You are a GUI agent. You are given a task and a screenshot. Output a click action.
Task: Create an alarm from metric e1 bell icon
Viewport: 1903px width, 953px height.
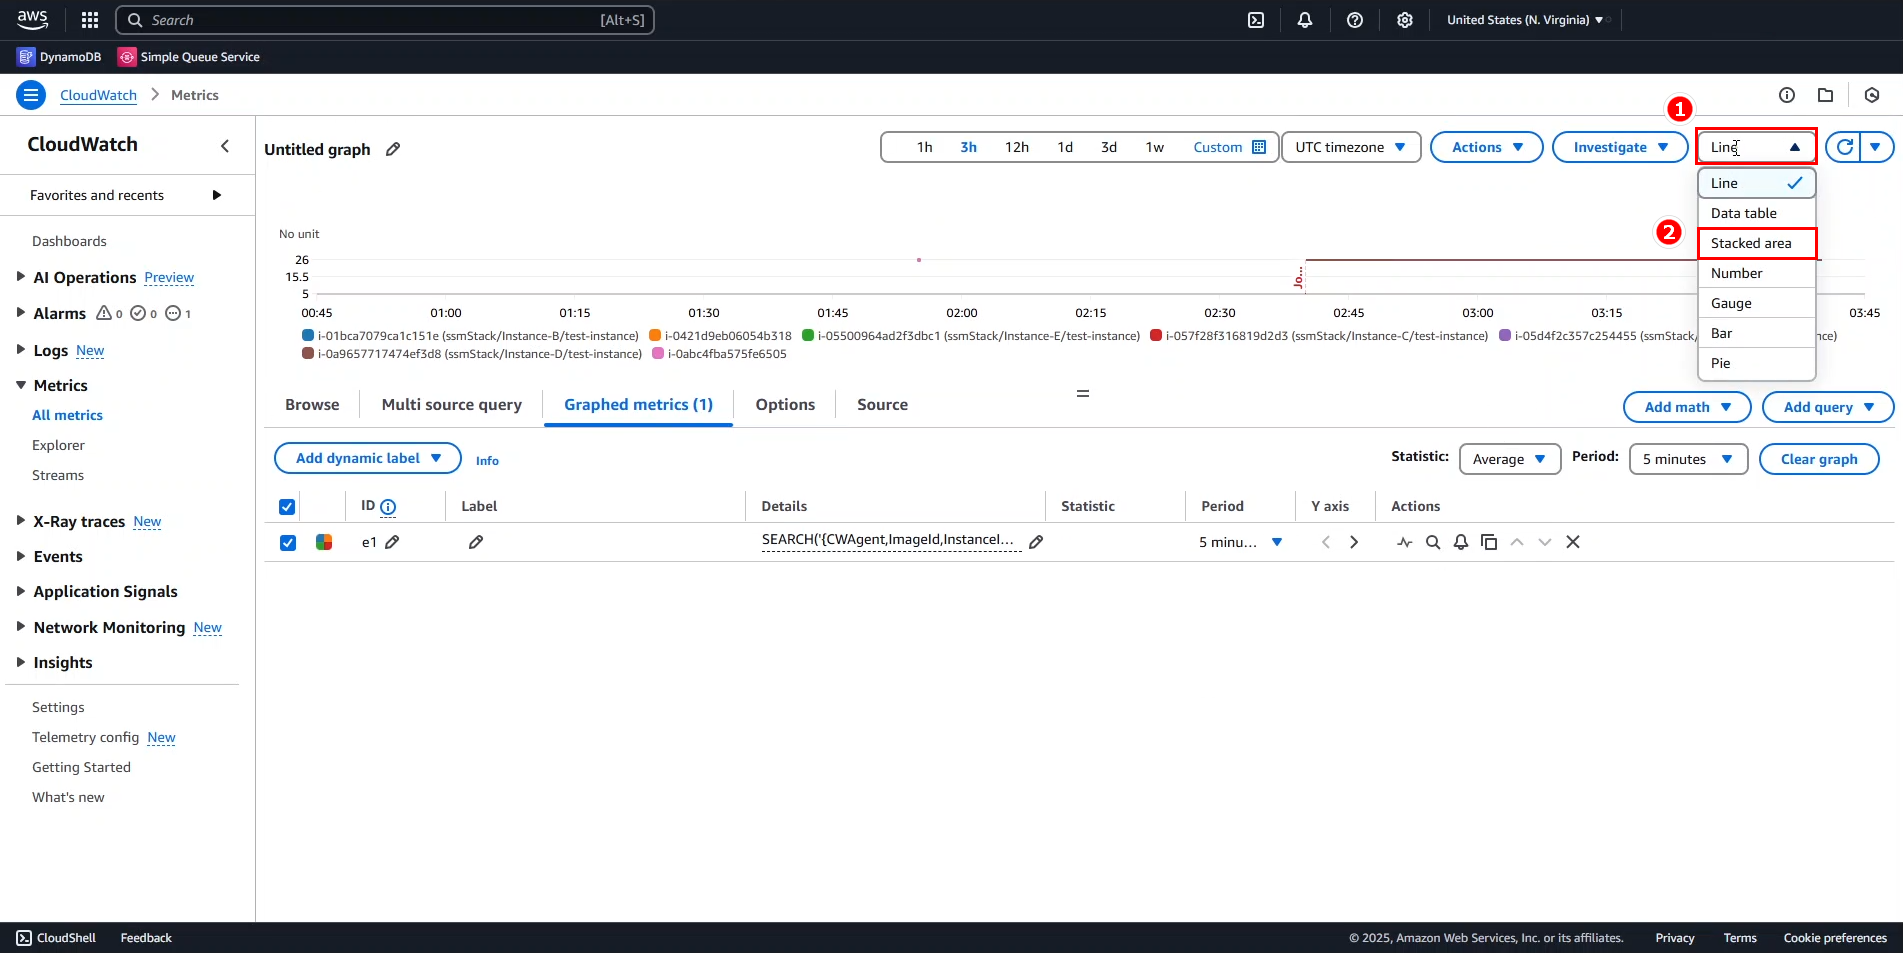1460,541
